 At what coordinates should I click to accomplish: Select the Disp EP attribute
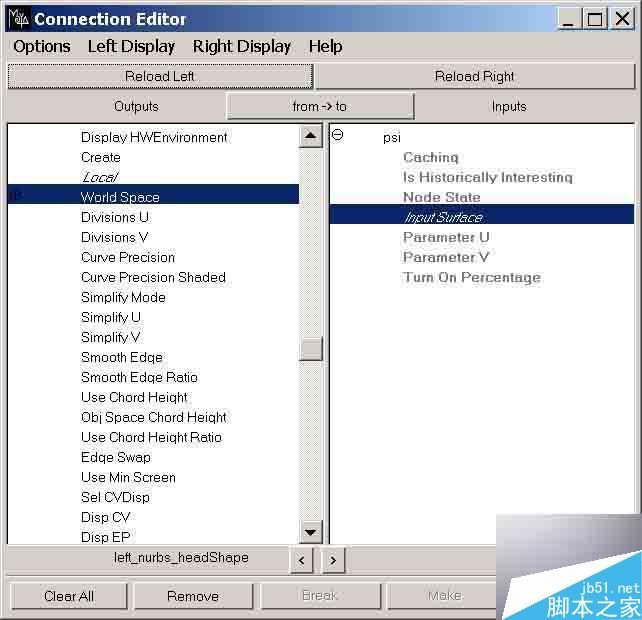tap(106, 537)
